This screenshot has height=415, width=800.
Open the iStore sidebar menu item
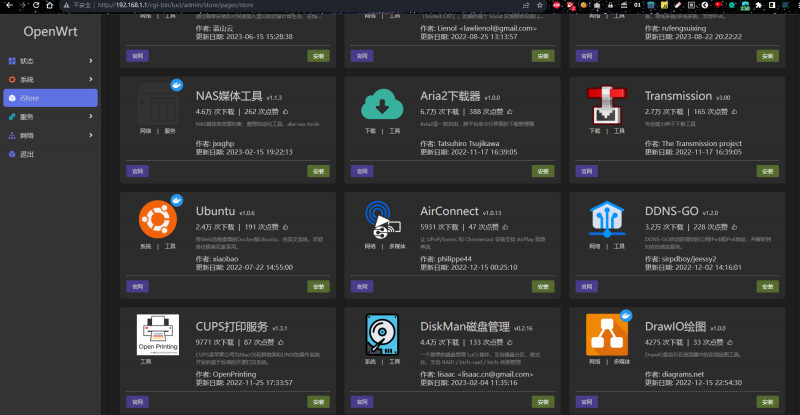(x=50, y=98)
